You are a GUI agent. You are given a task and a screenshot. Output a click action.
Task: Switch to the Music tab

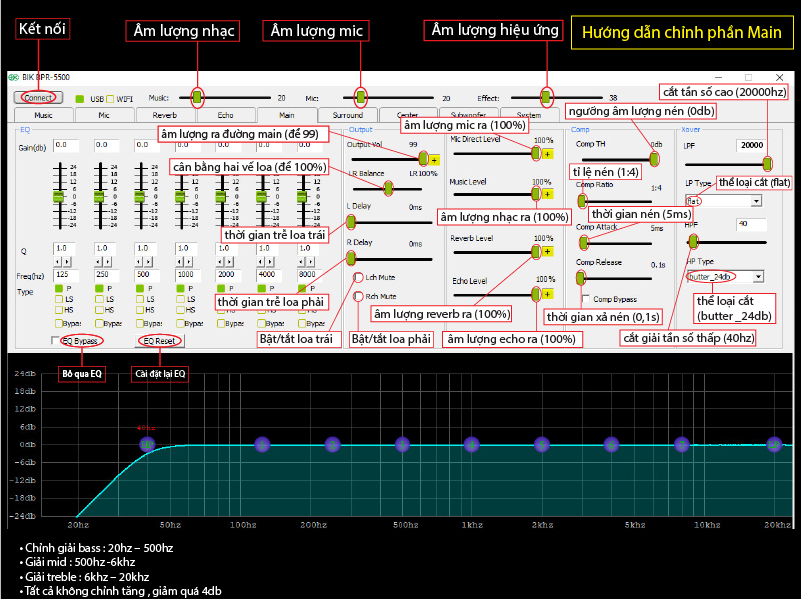43,115
